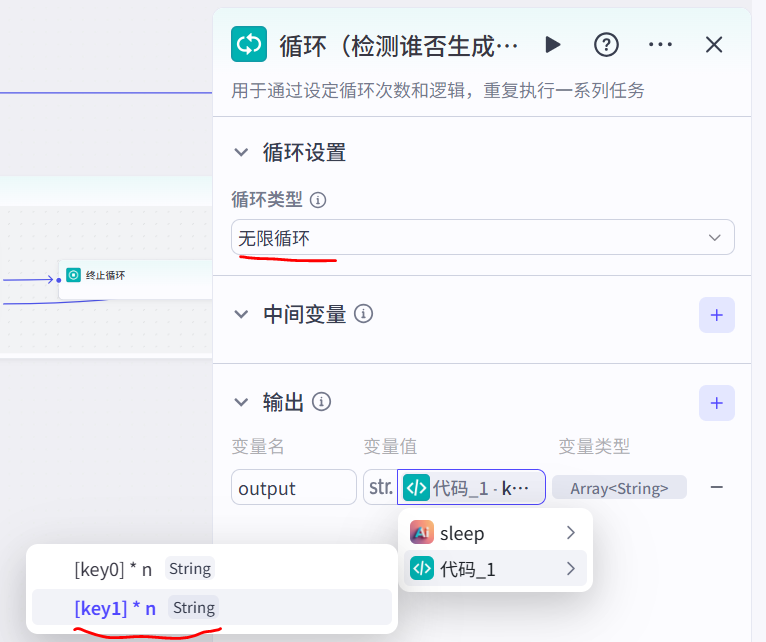
Task: Collapse the 中间变量 section
Action: pos(241,314)
